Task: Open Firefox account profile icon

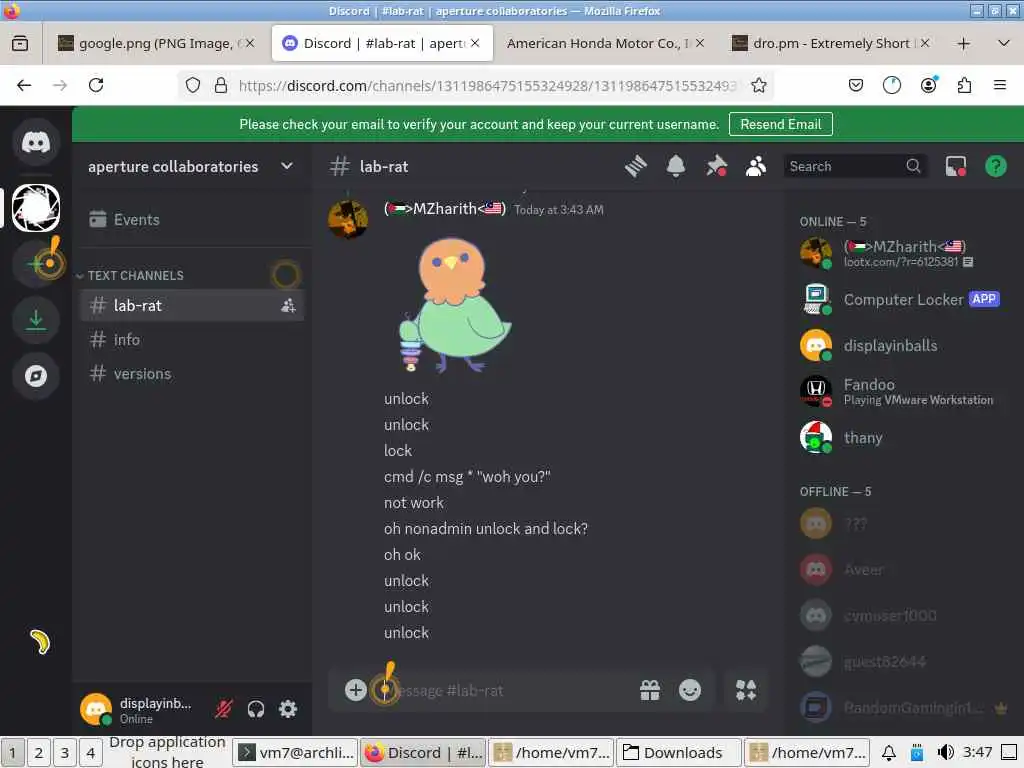Action: (929, 86)
